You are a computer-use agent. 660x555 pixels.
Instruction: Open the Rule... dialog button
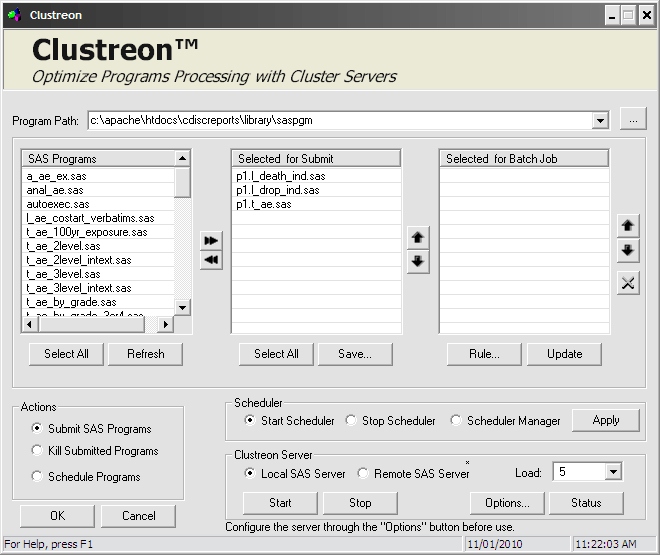coord(484,354)
